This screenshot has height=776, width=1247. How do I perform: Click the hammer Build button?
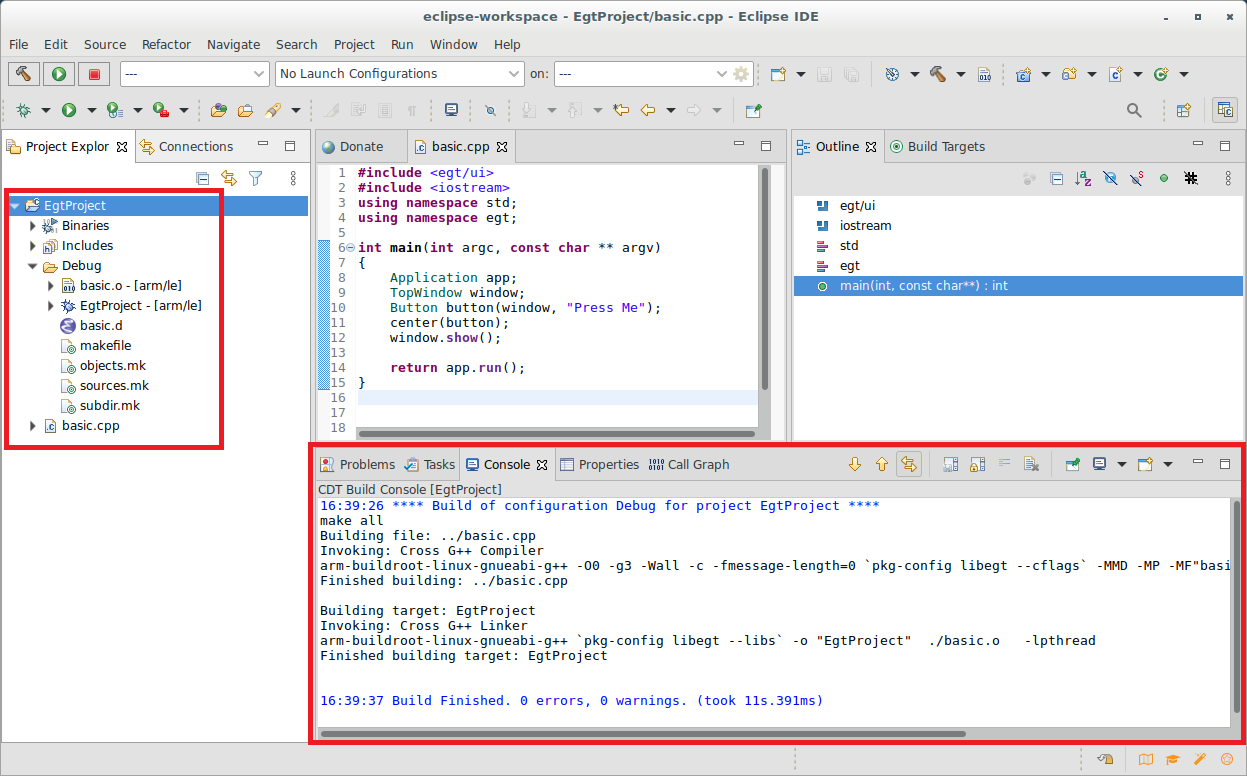[24, 74]
